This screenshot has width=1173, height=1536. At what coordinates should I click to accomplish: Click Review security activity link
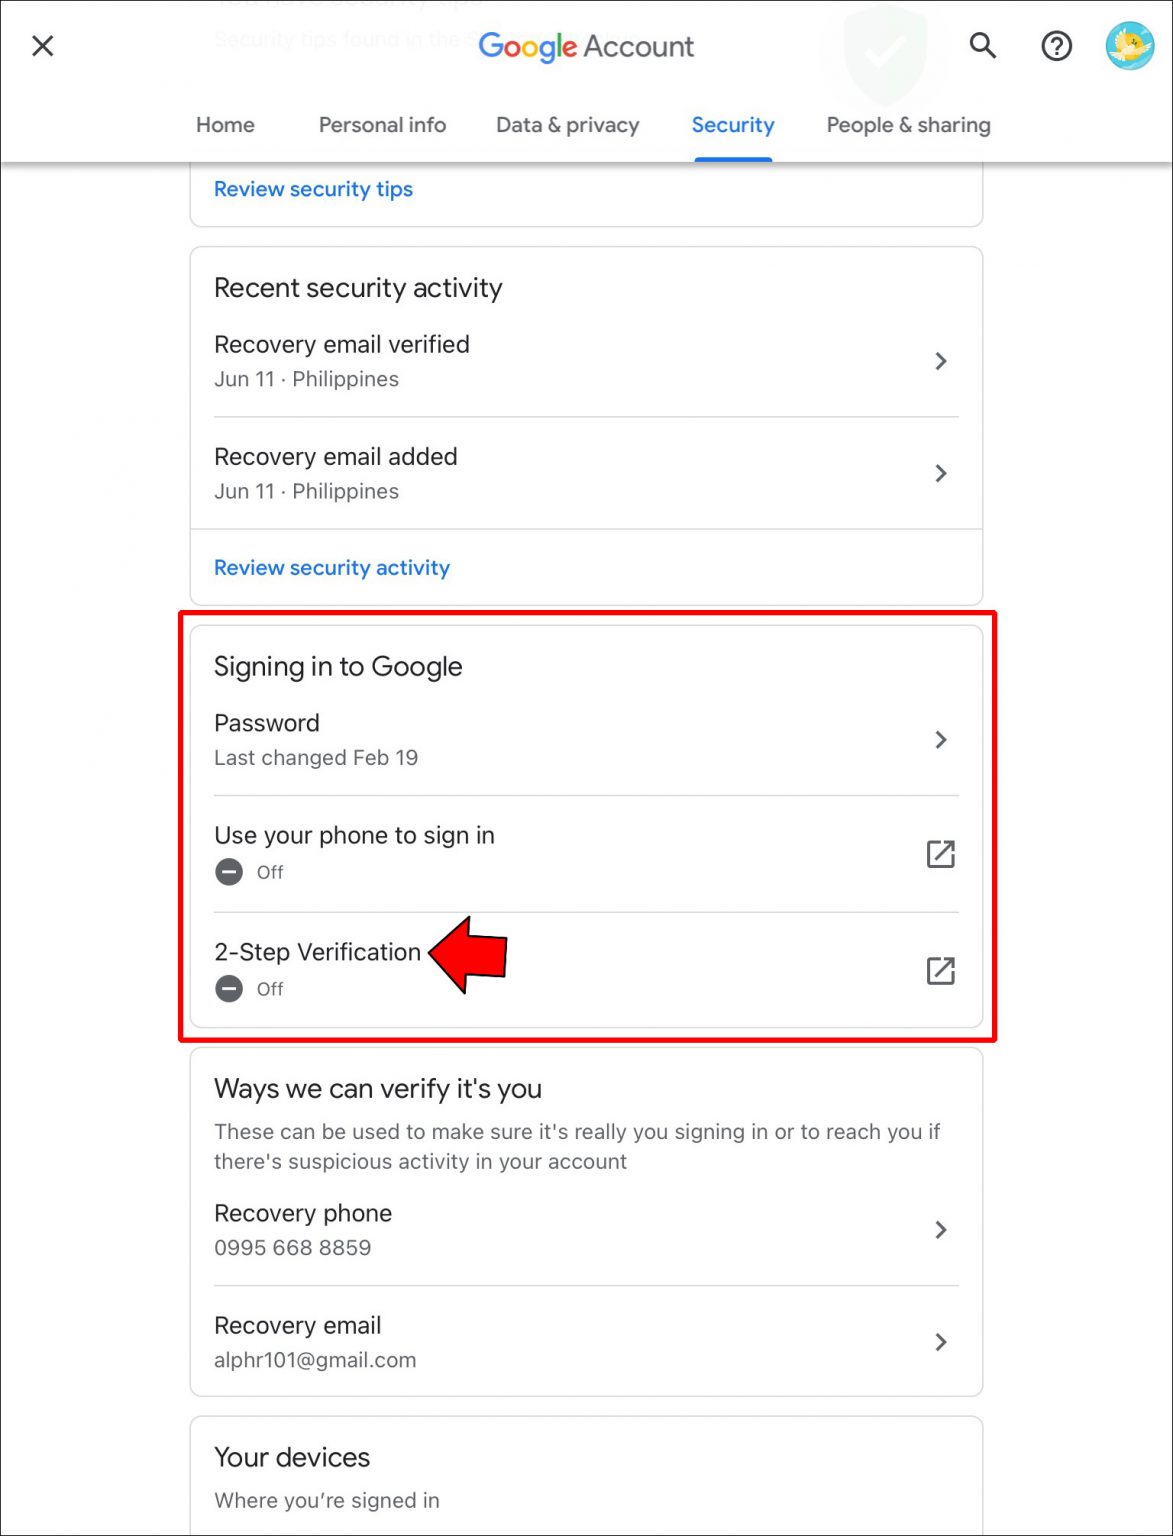[x=332, y=568]
